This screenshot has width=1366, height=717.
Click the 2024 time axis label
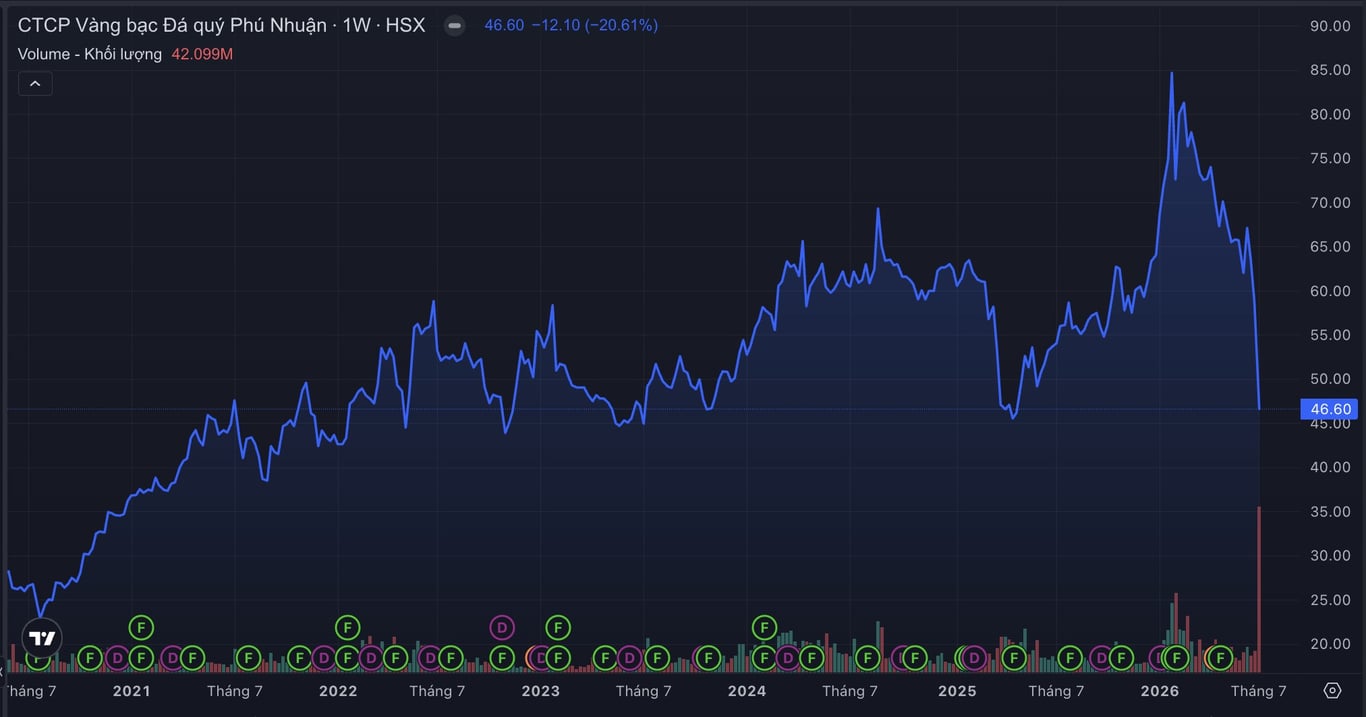[x=747, y=691]
